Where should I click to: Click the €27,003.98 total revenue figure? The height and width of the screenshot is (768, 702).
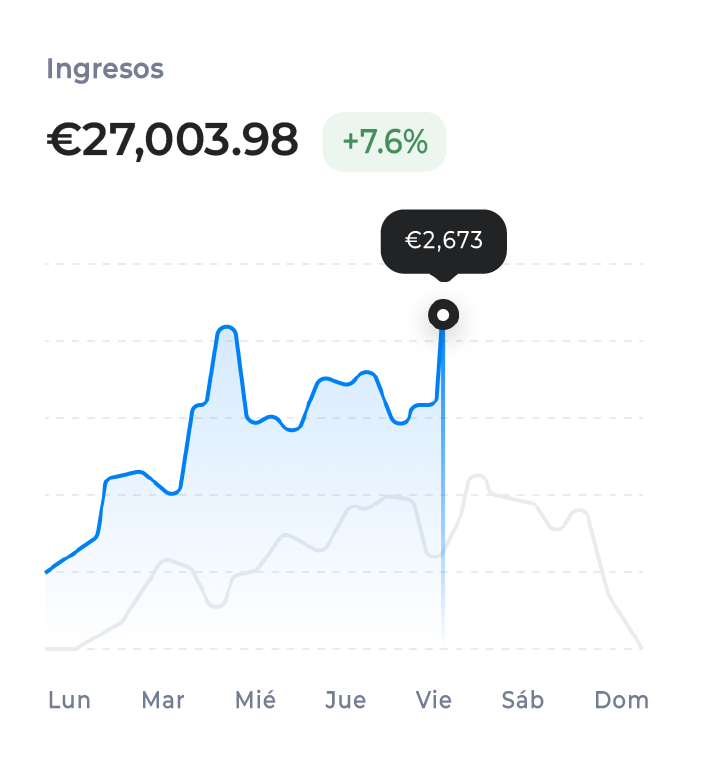click(172, 141)
